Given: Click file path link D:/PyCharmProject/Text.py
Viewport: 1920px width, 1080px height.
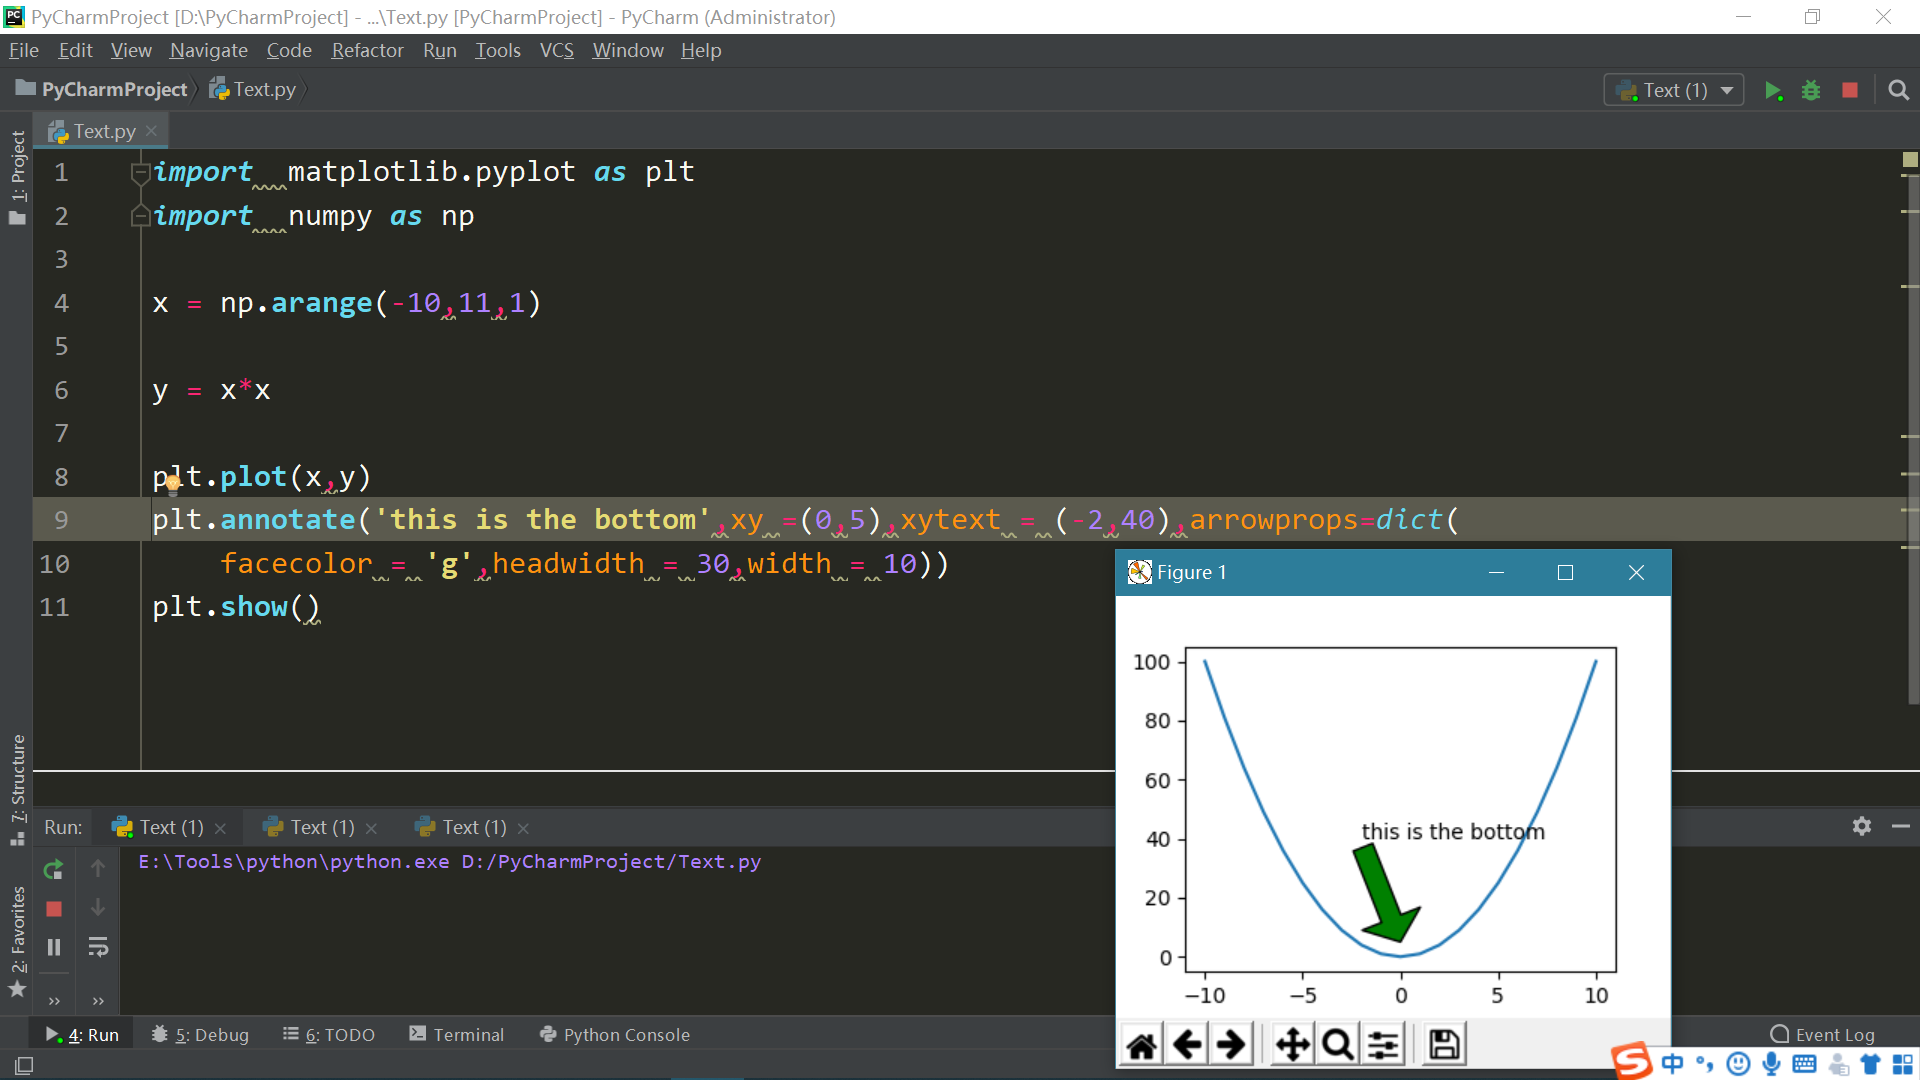Looking at the screenshot, I should tap(611, 861).
